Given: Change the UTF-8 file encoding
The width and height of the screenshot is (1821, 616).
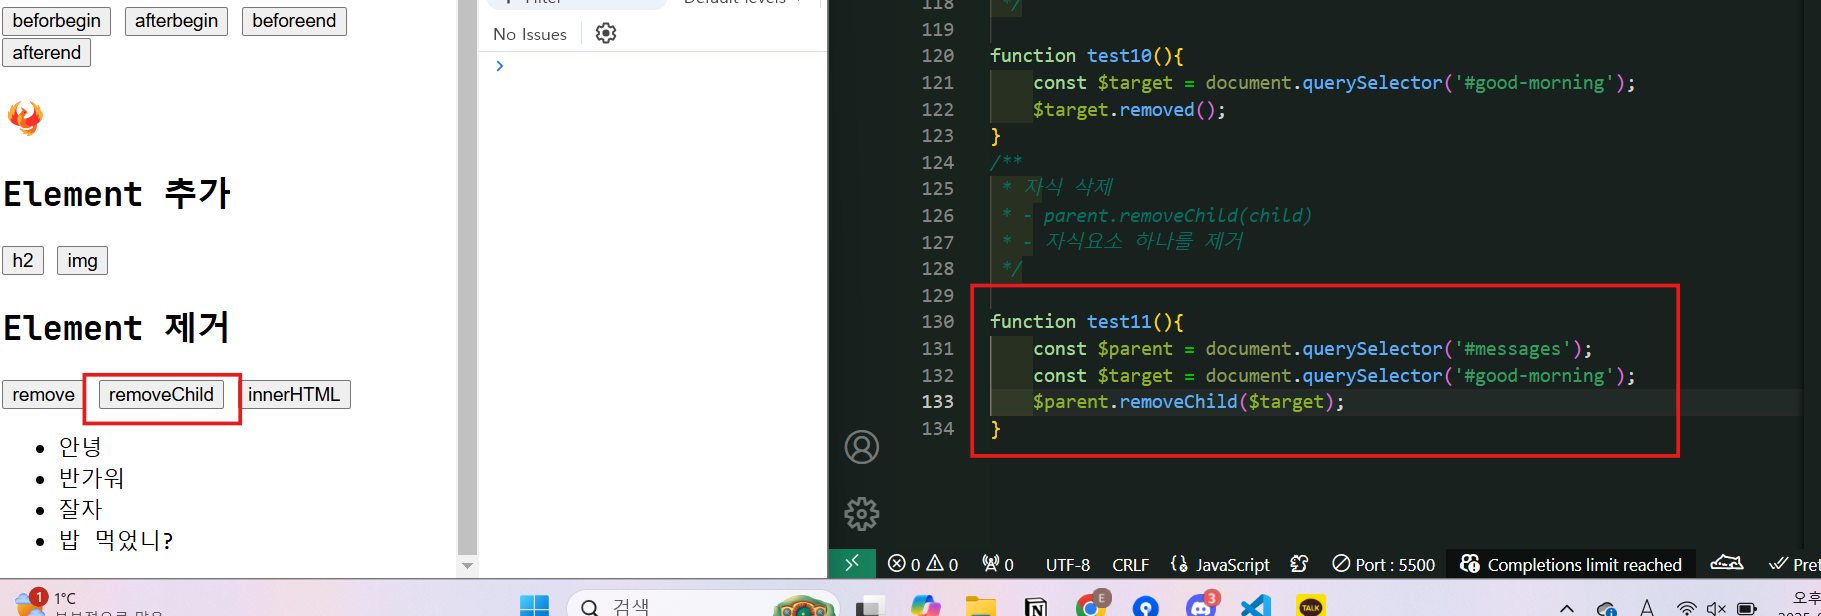Looking at the screenshot, I should coord(1068,564).
